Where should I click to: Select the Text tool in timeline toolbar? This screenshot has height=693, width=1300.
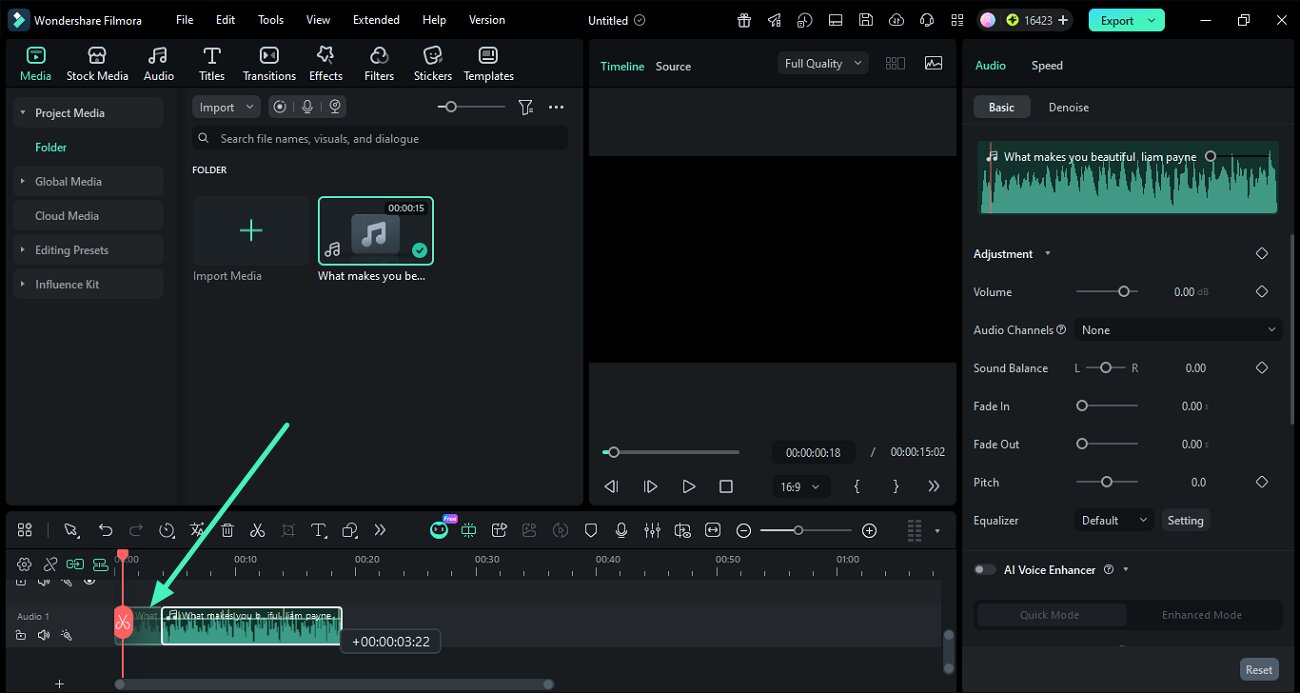point(318,530)
